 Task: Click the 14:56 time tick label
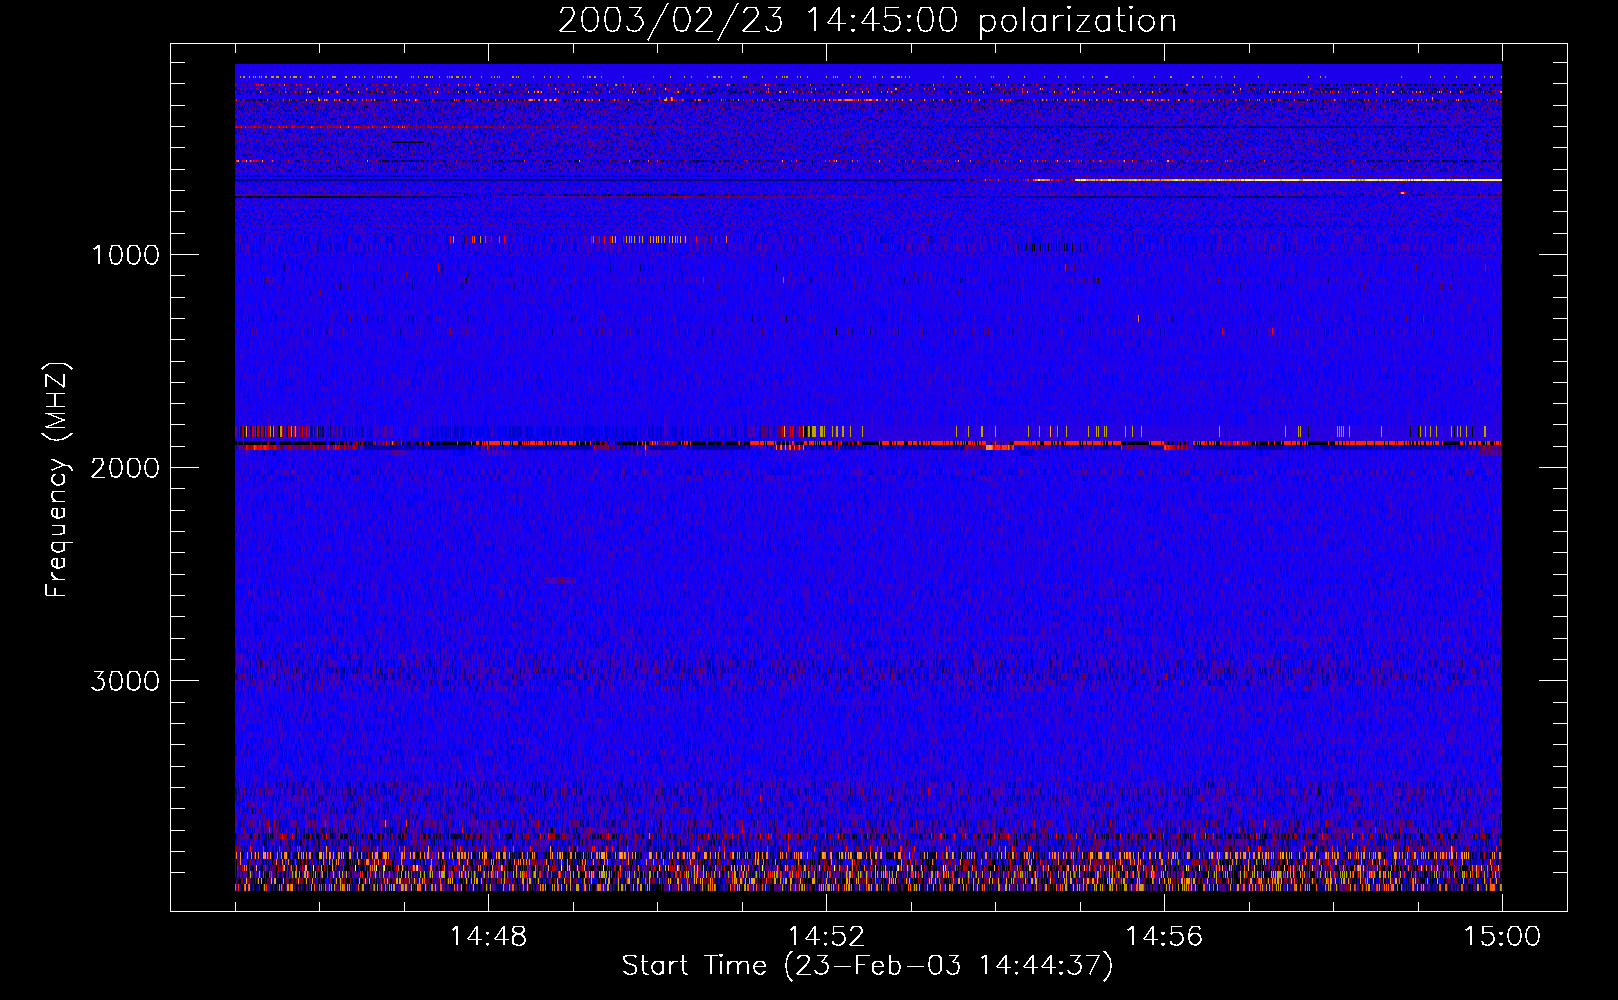tap(1164, 937)
